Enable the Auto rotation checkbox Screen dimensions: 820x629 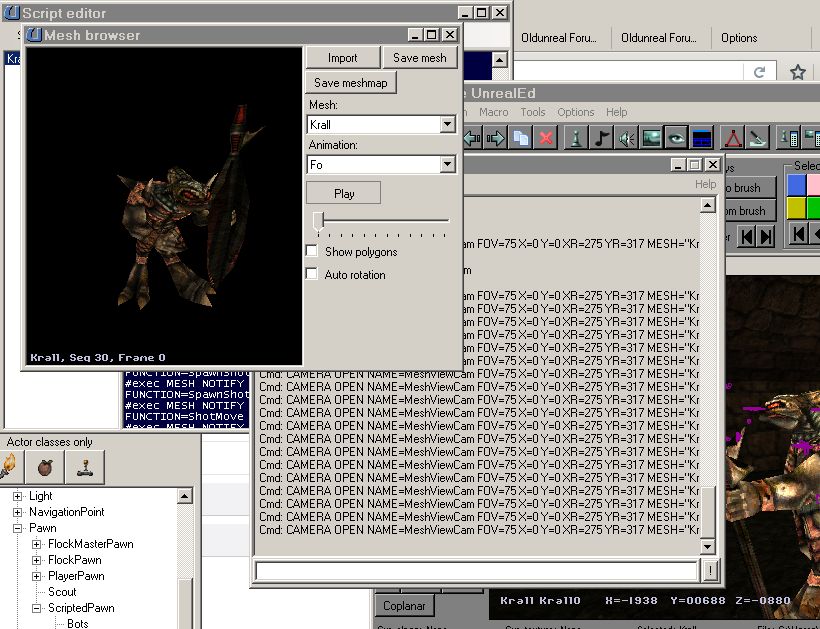[312, 274]
